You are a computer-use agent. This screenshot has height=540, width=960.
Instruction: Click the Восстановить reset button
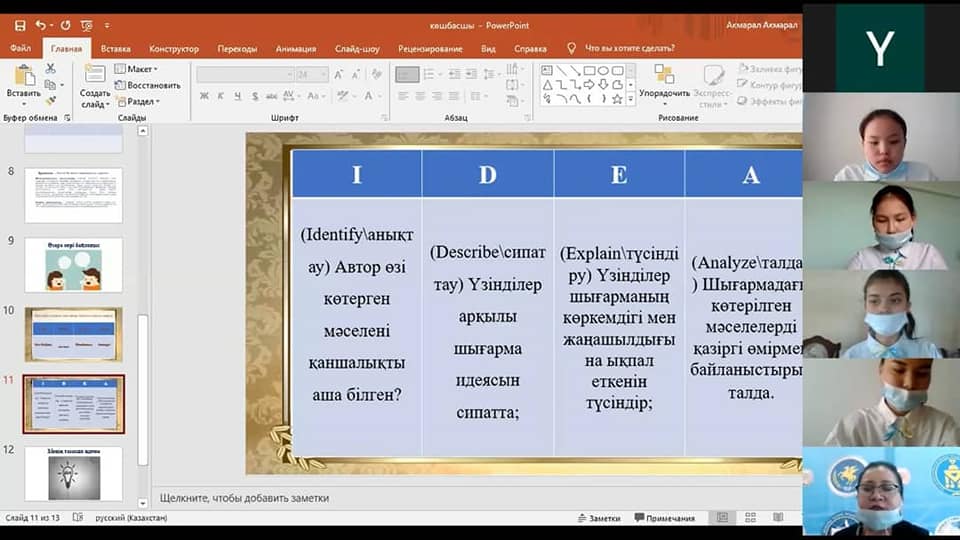[x=148, y=85]
